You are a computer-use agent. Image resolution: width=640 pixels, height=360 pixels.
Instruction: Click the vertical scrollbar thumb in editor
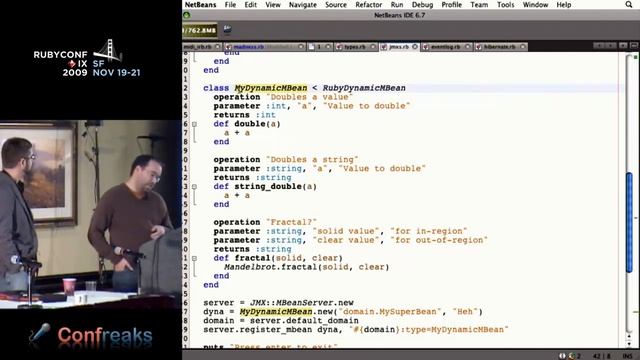pyautogui.click(x=629, y=222)
